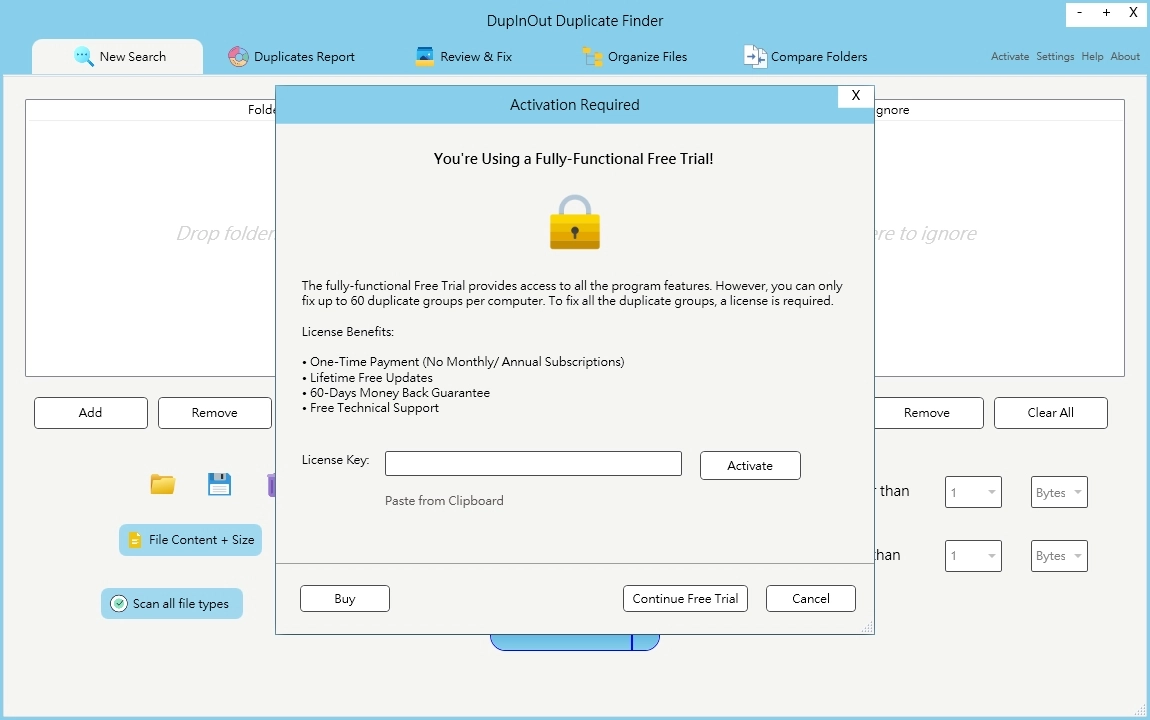Click the License Benefits heading text
1150x720 pixels.
(x=348, y=331)
